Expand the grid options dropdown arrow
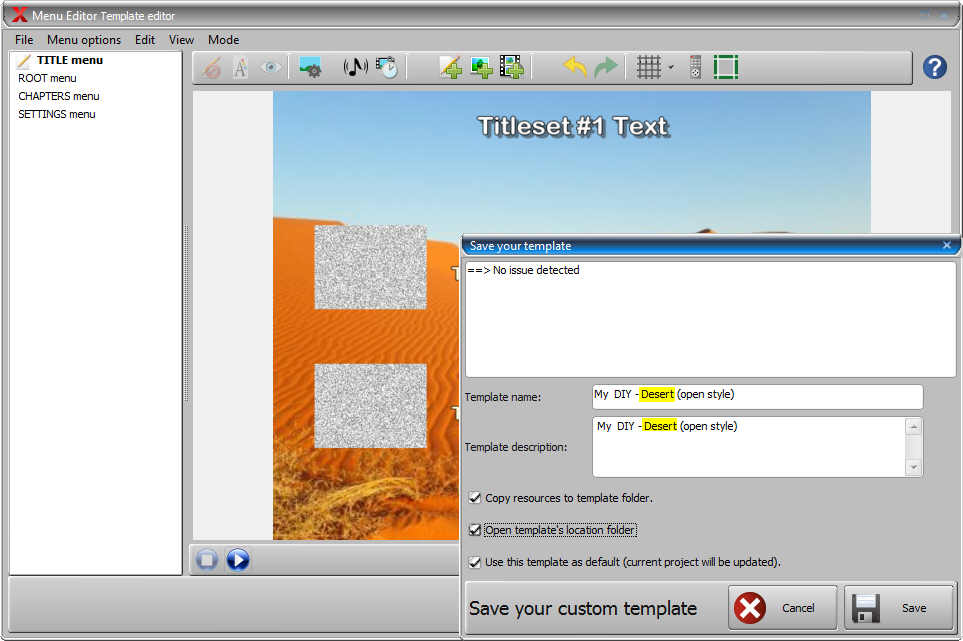 pyautogui.click(x=671, y=67)
